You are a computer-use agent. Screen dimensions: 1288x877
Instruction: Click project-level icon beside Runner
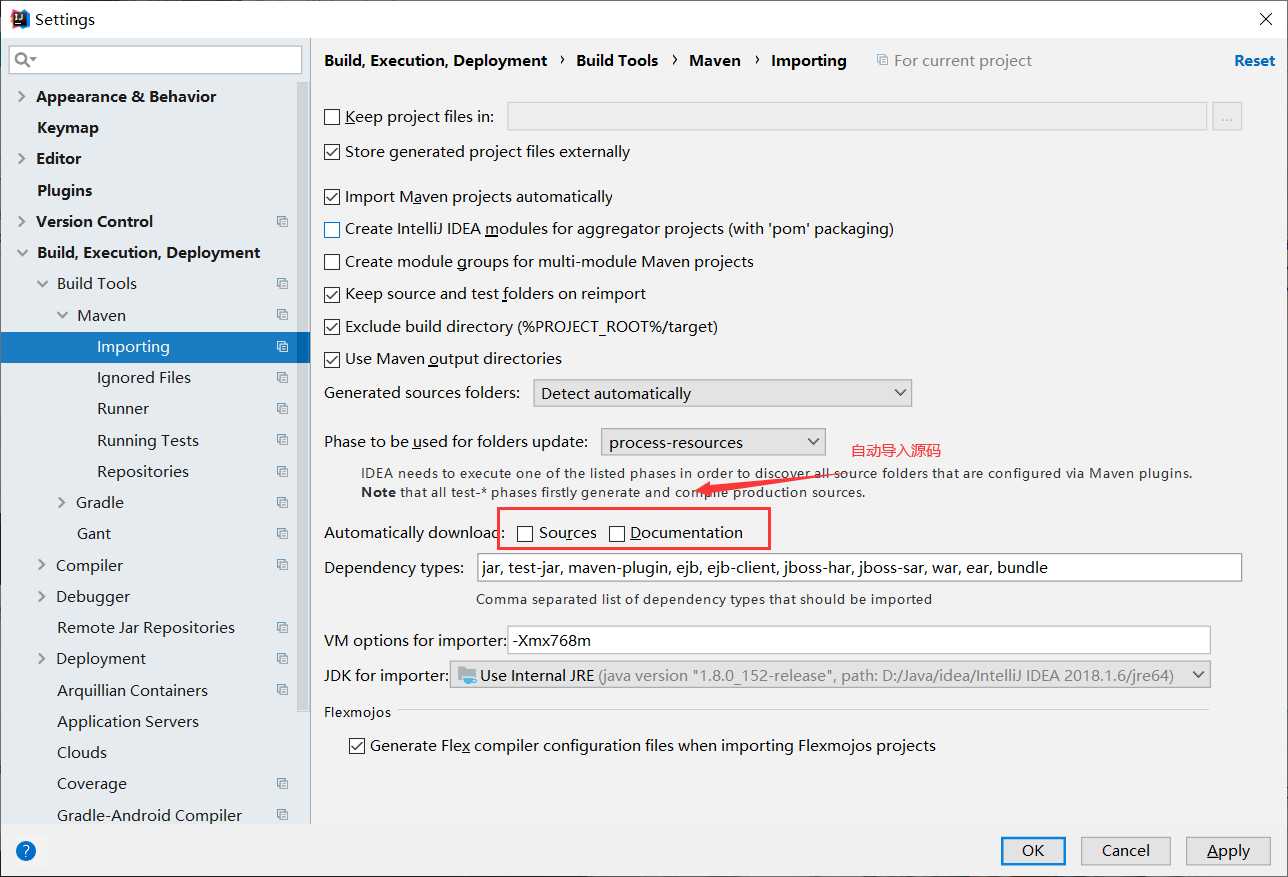pos(282,408)
